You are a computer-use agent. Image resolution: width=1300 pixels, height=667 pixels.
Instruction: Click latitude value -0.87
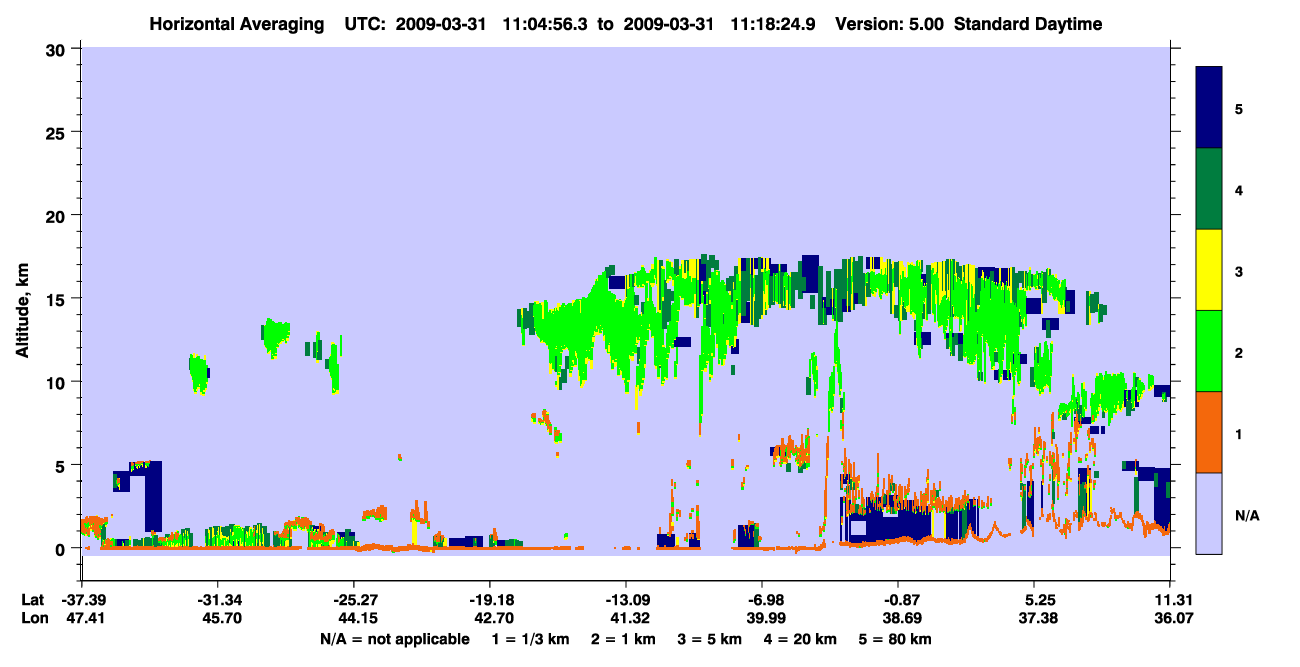pos(898,600)
